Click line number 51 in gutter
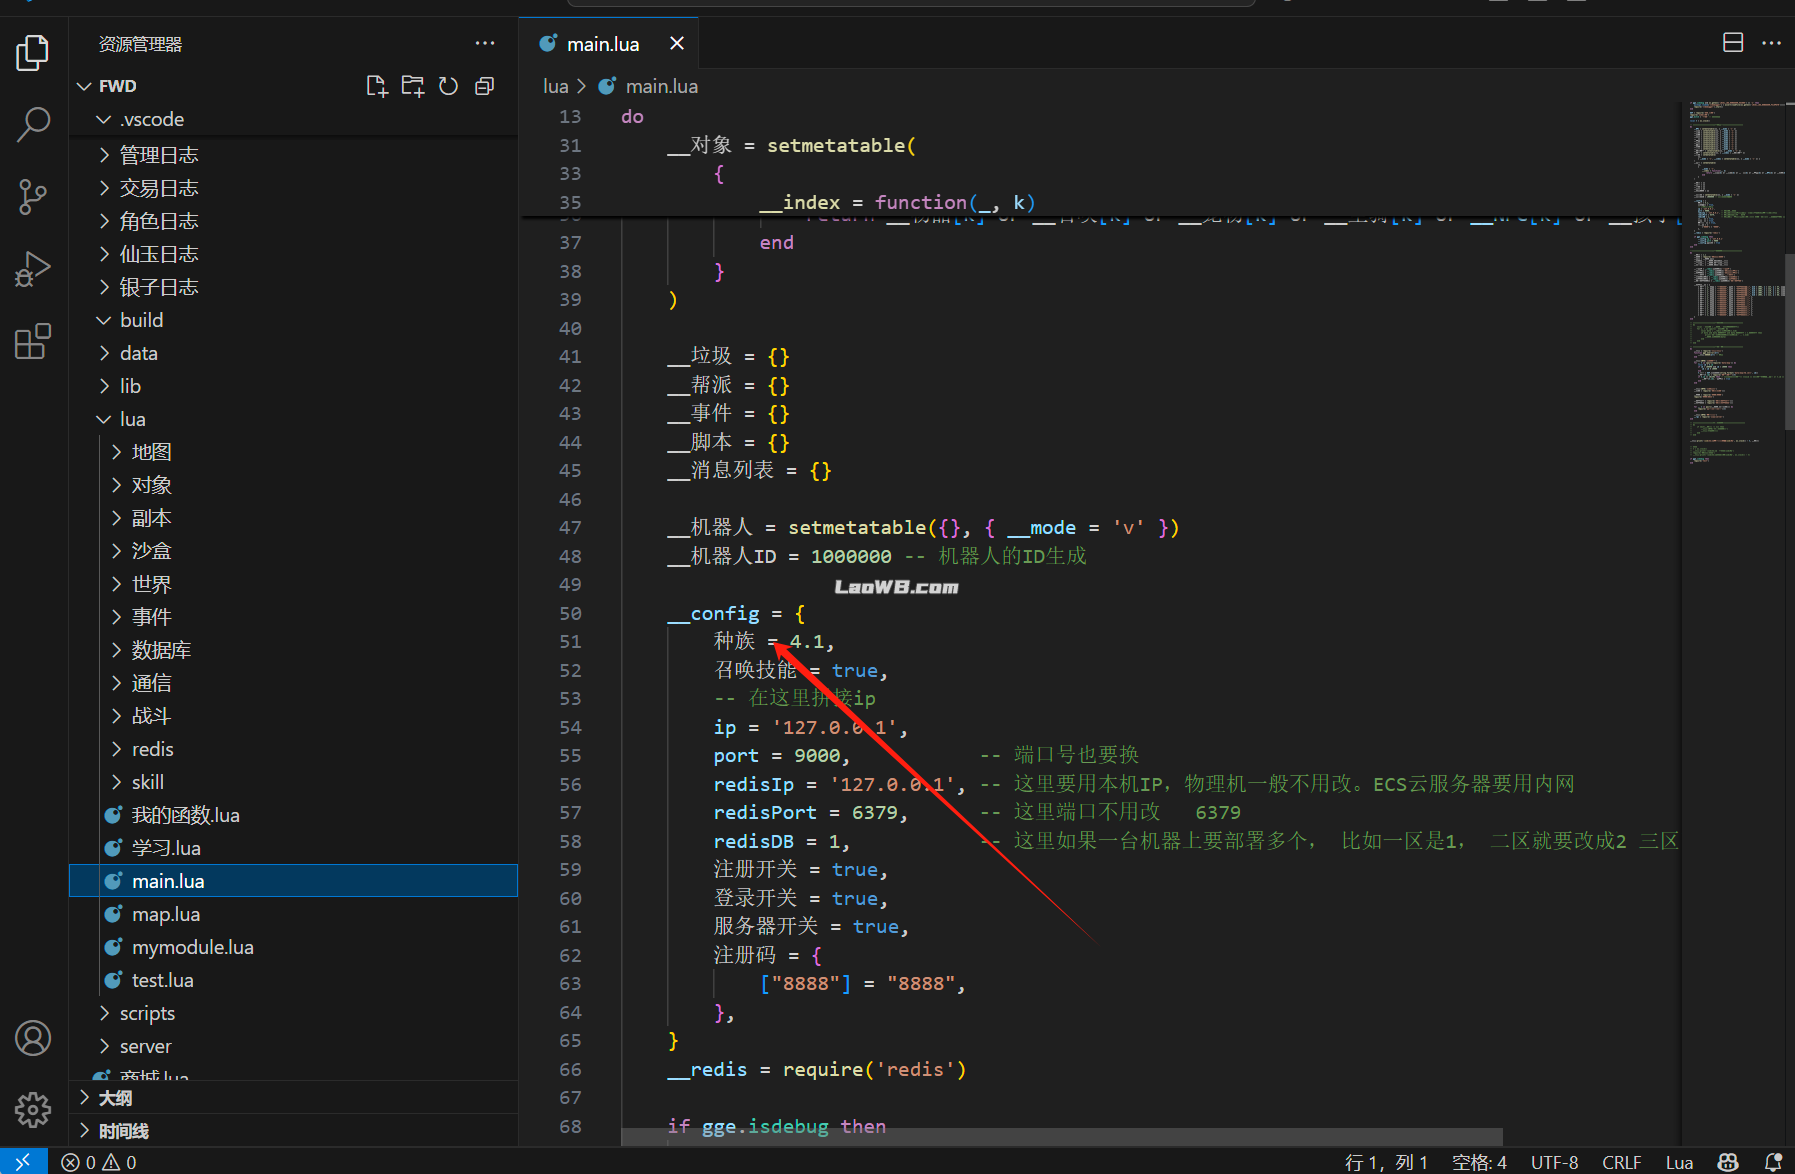 pos(570,641)
